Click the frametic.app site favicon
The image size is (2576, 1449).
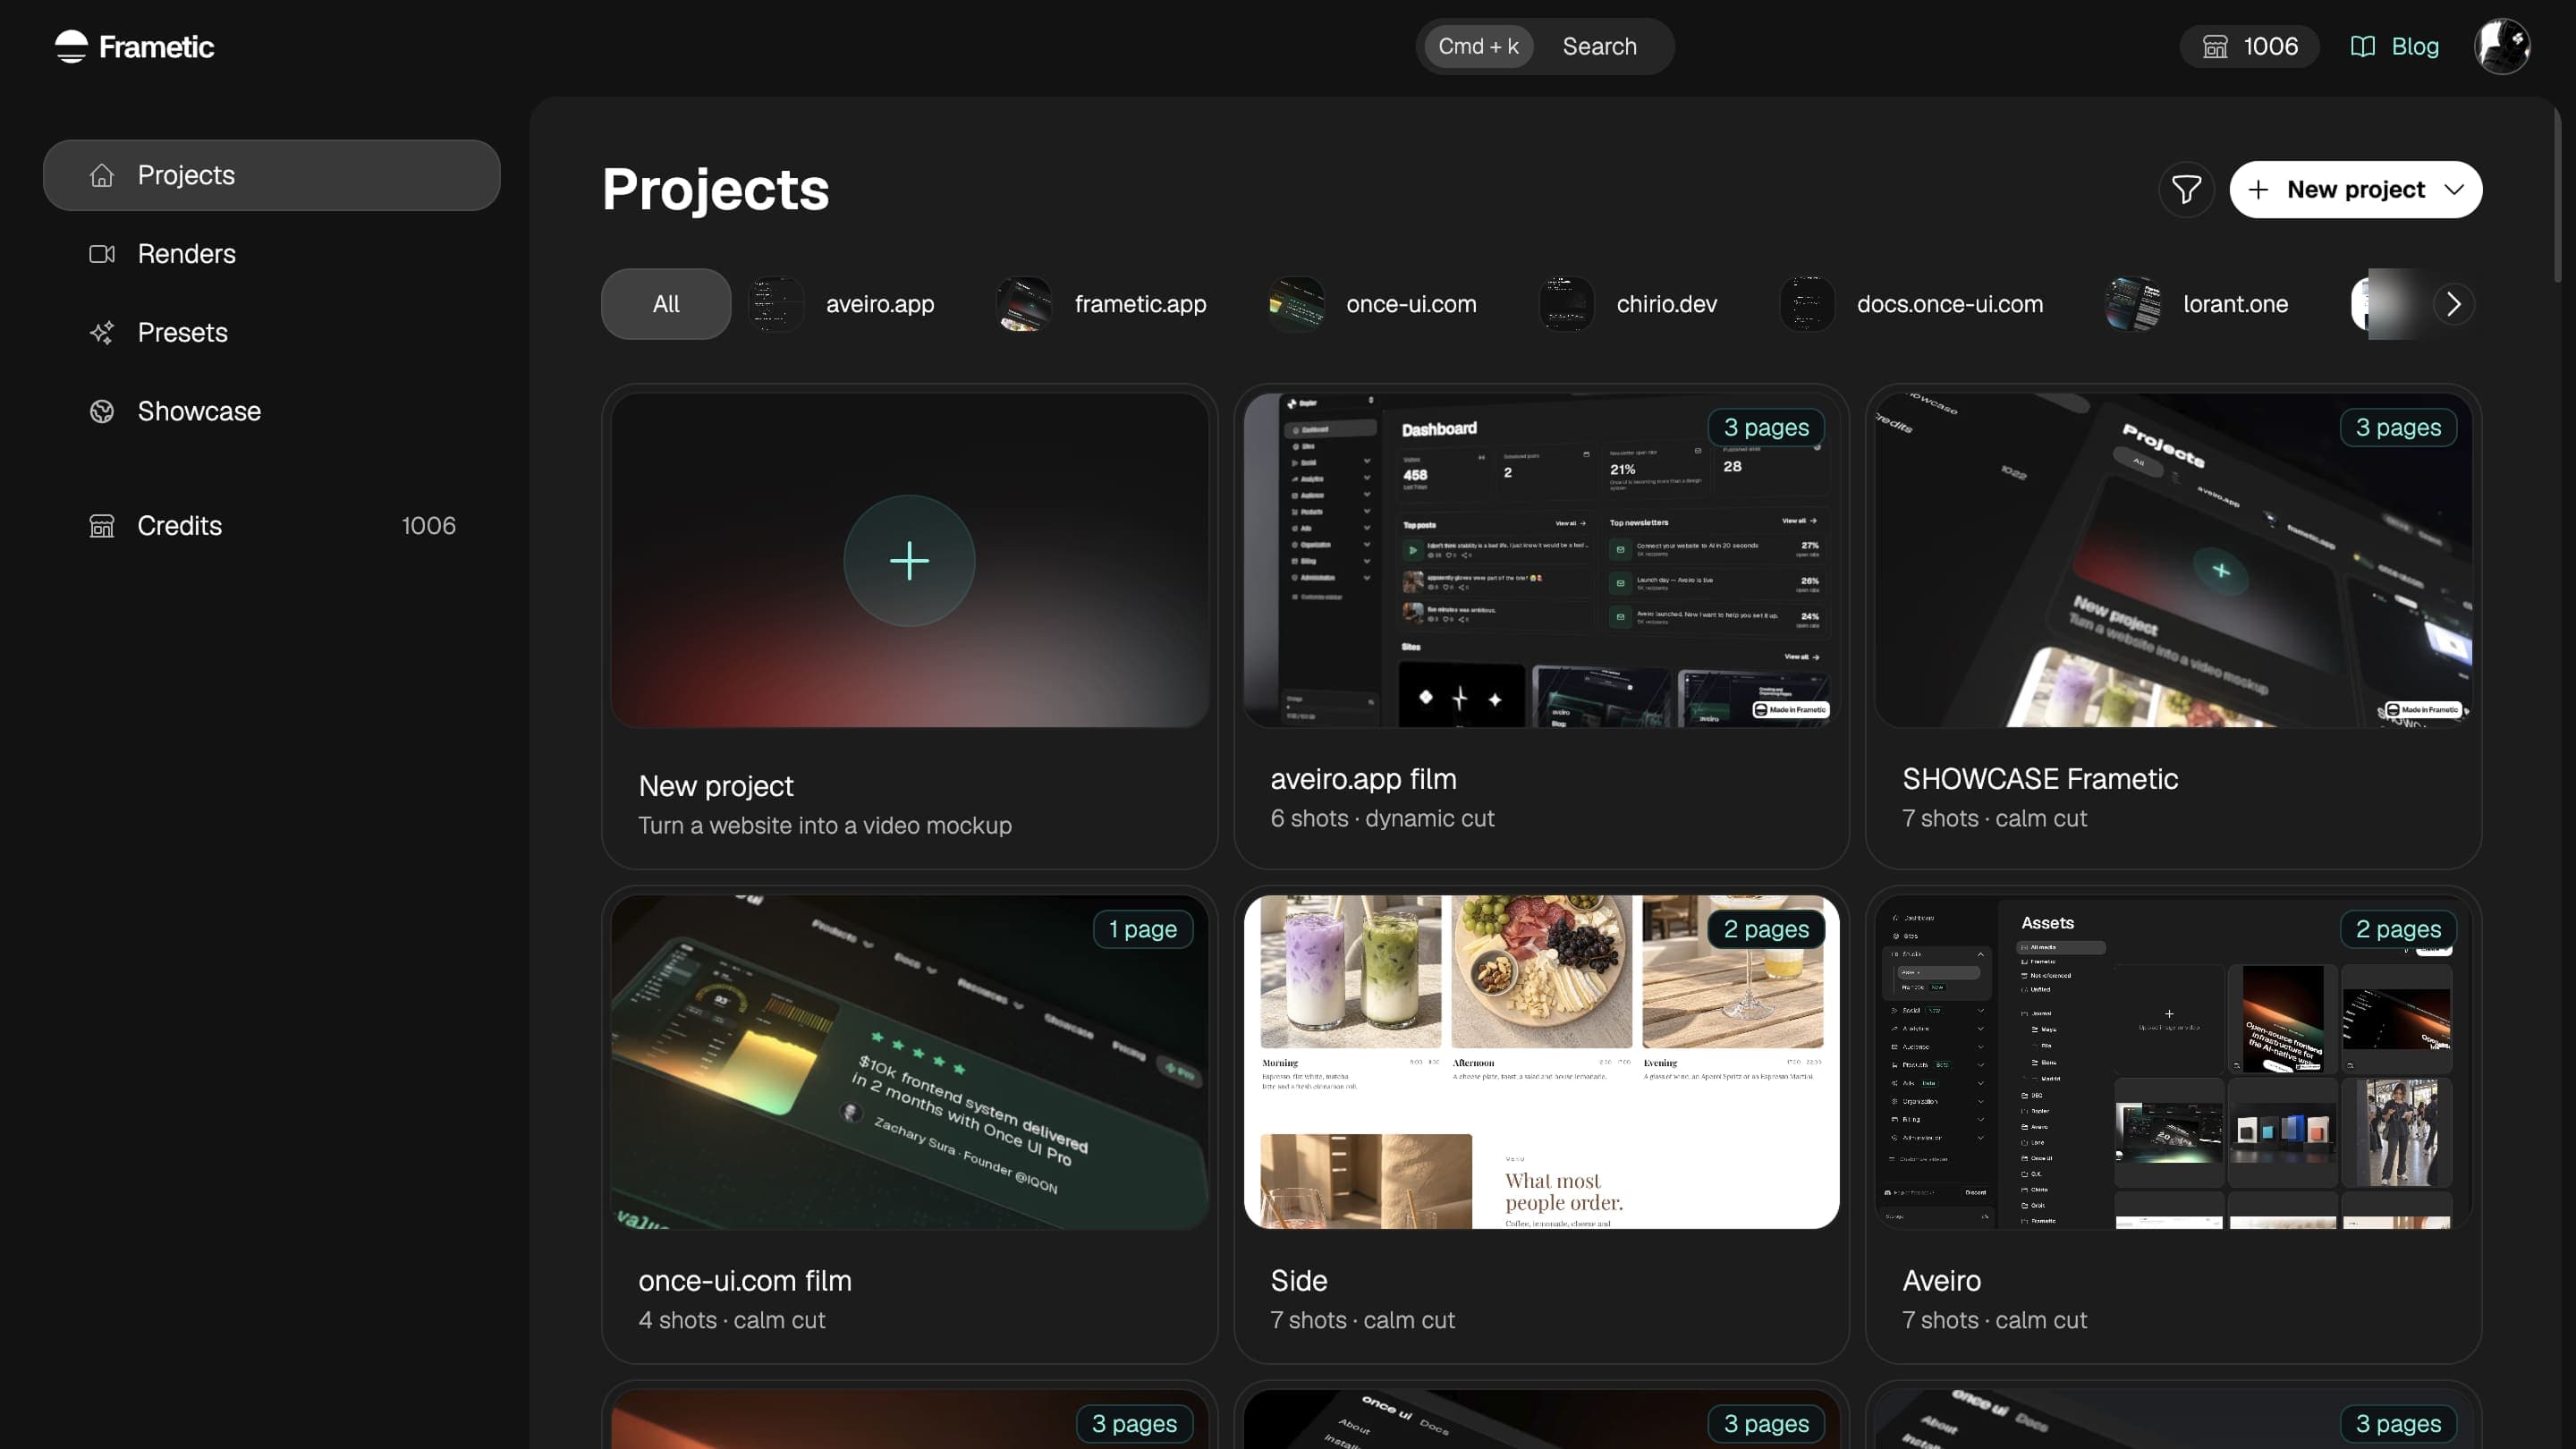pyautogui.click(x=1024, y=304)
